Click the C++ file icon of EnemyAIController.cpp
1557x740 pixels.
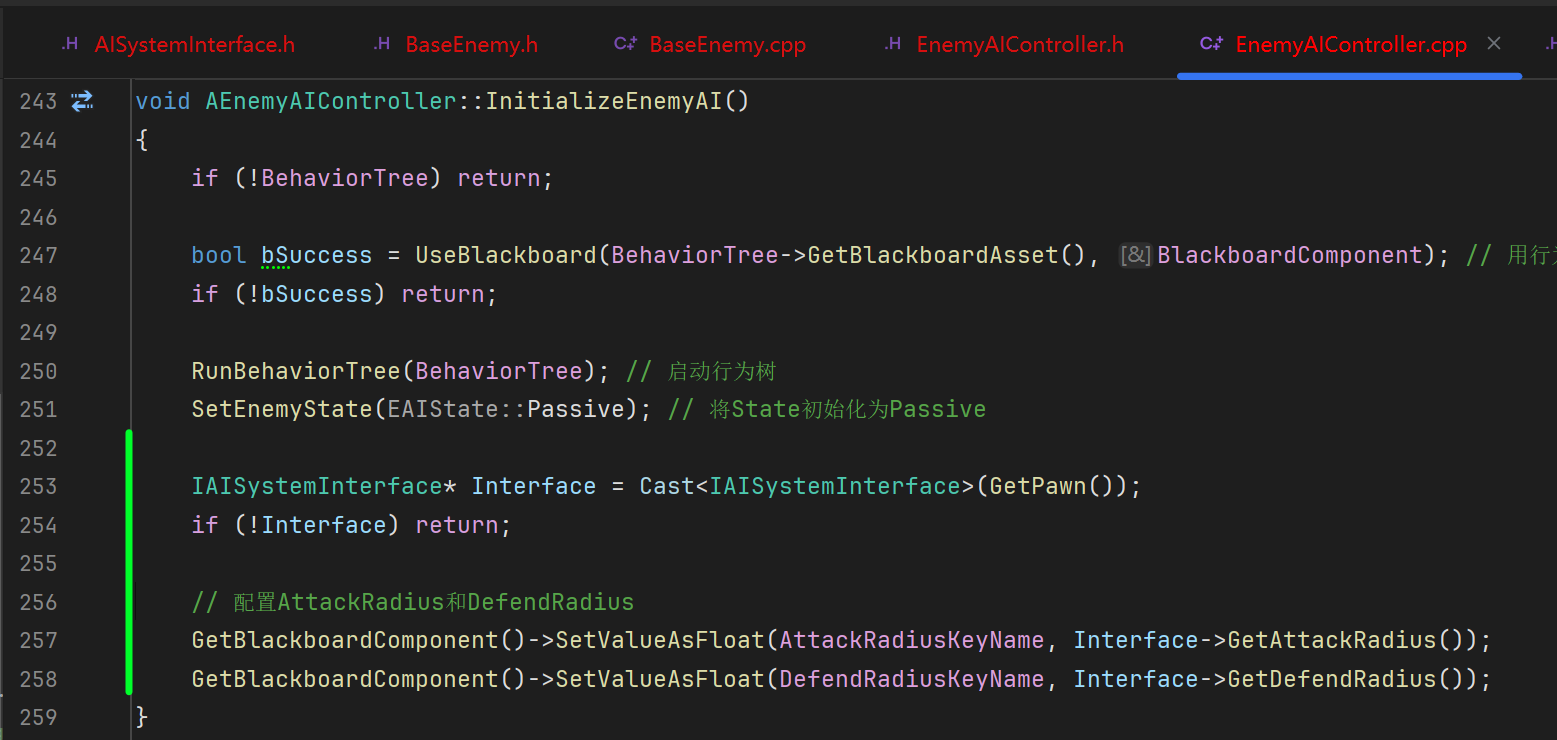(1211, 44)
